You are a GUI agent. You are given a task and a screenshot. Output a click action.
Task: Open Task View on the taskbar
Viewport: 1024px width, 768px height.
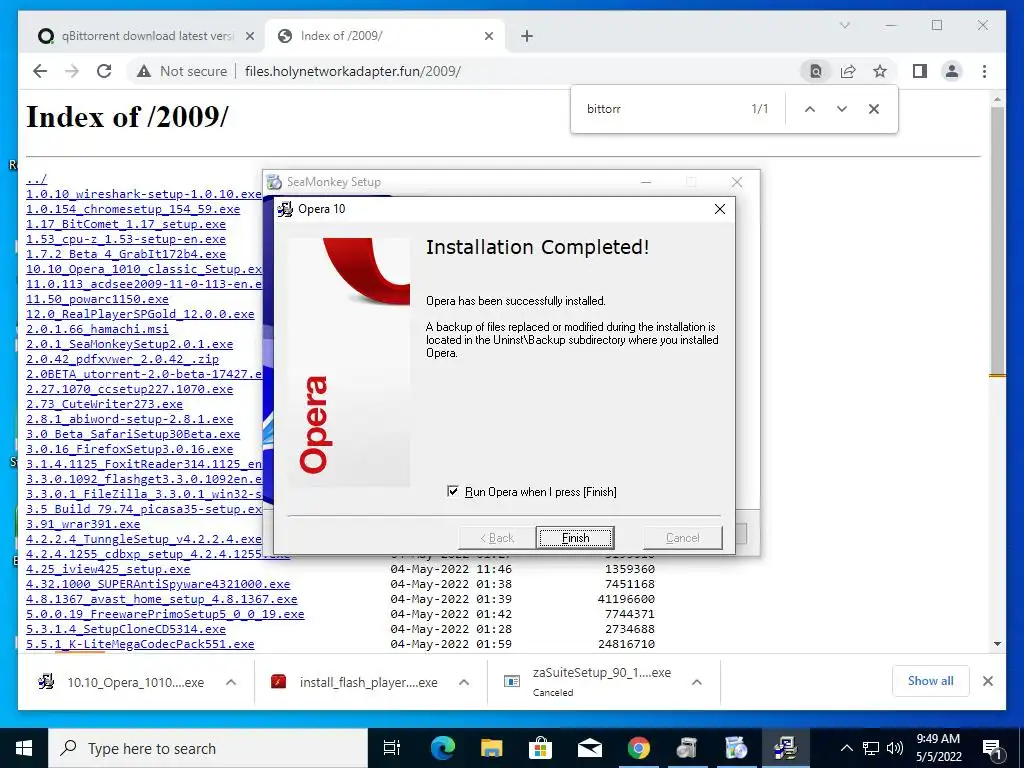[392, 748]
